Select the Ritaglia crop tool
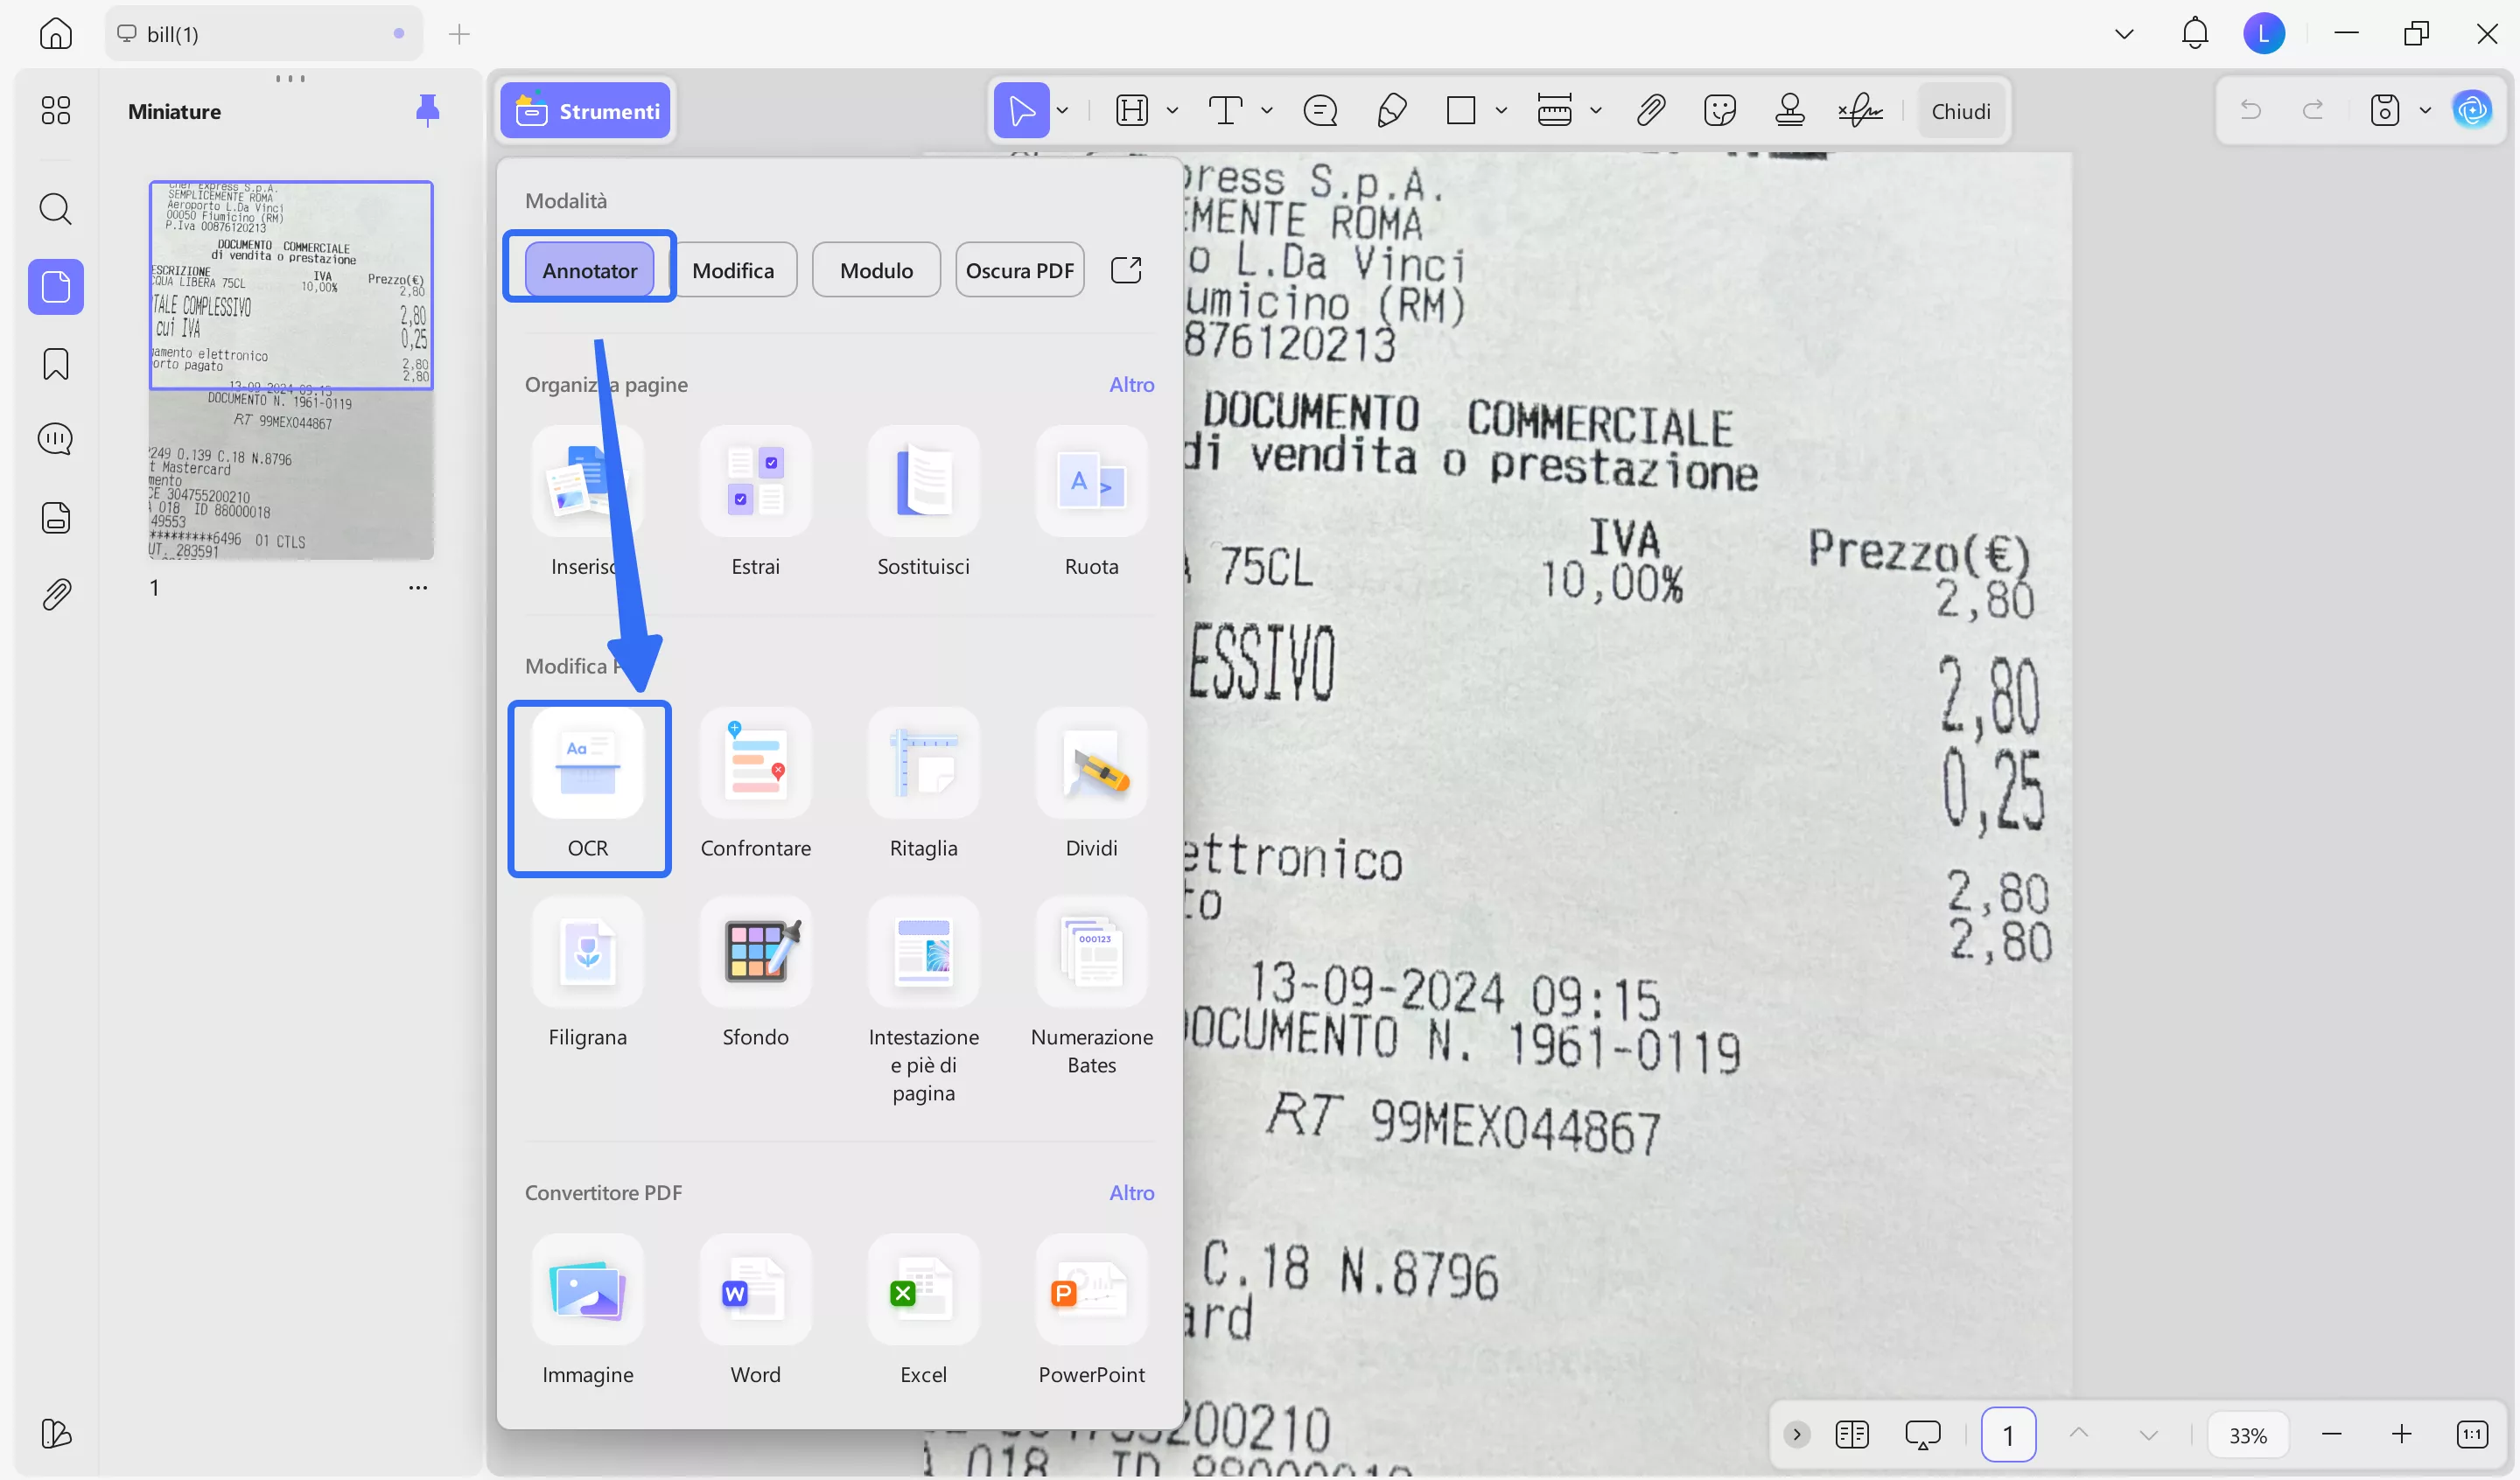Screen dimensions: 2520x1480 [923, 763]
